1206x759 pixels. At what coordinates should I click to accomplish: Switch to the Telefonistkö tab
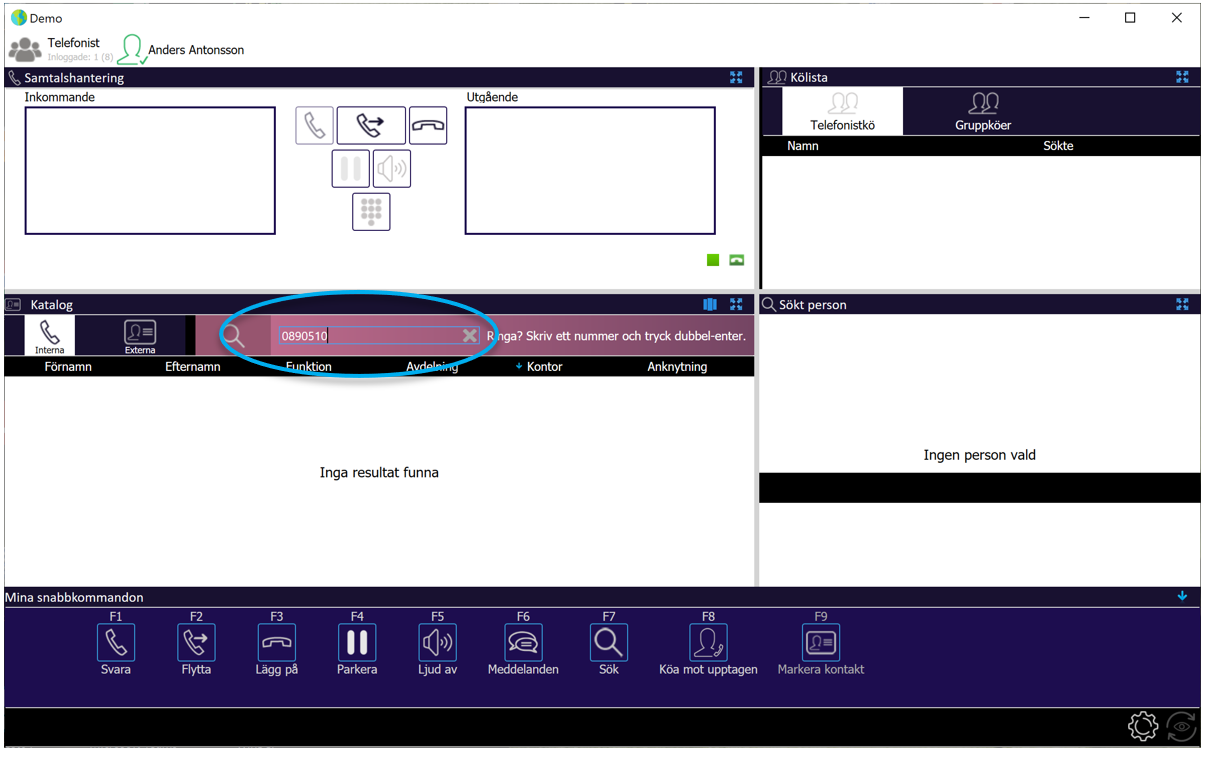[843, 111]
